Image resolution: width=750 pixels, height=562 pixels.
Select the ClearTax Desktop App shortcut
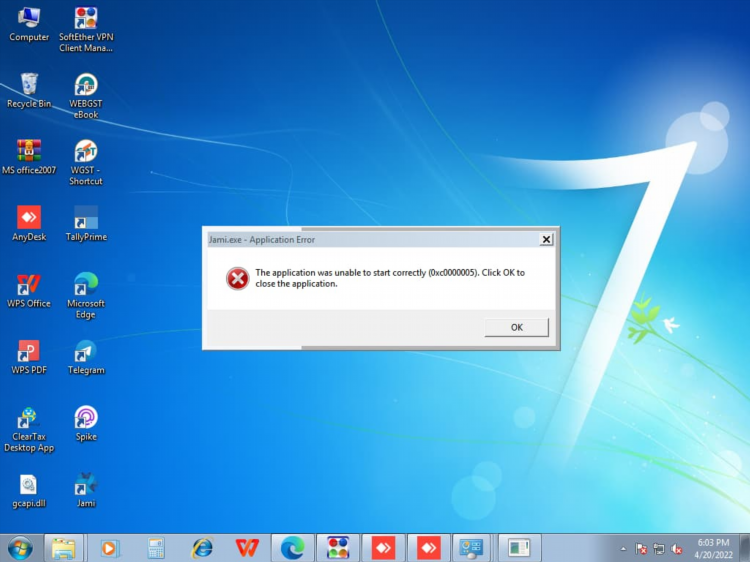tap(29, 430)
